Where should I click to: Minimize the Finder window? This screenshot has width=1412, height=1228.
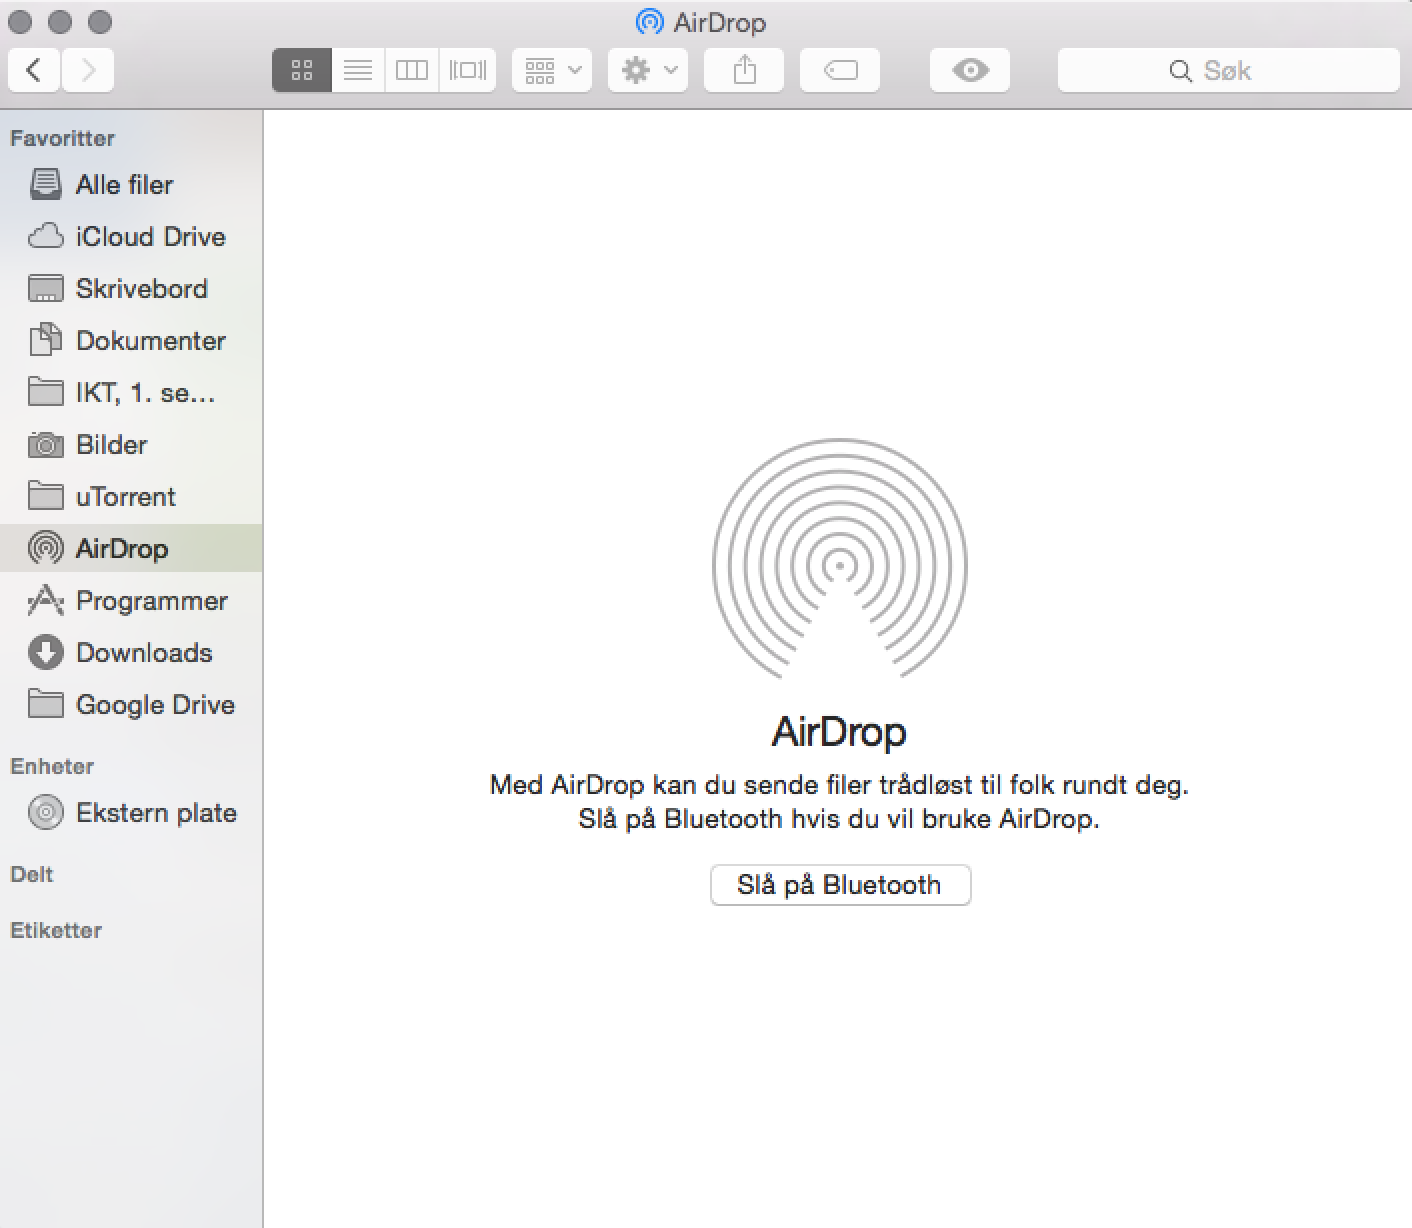tap(60, 21)
